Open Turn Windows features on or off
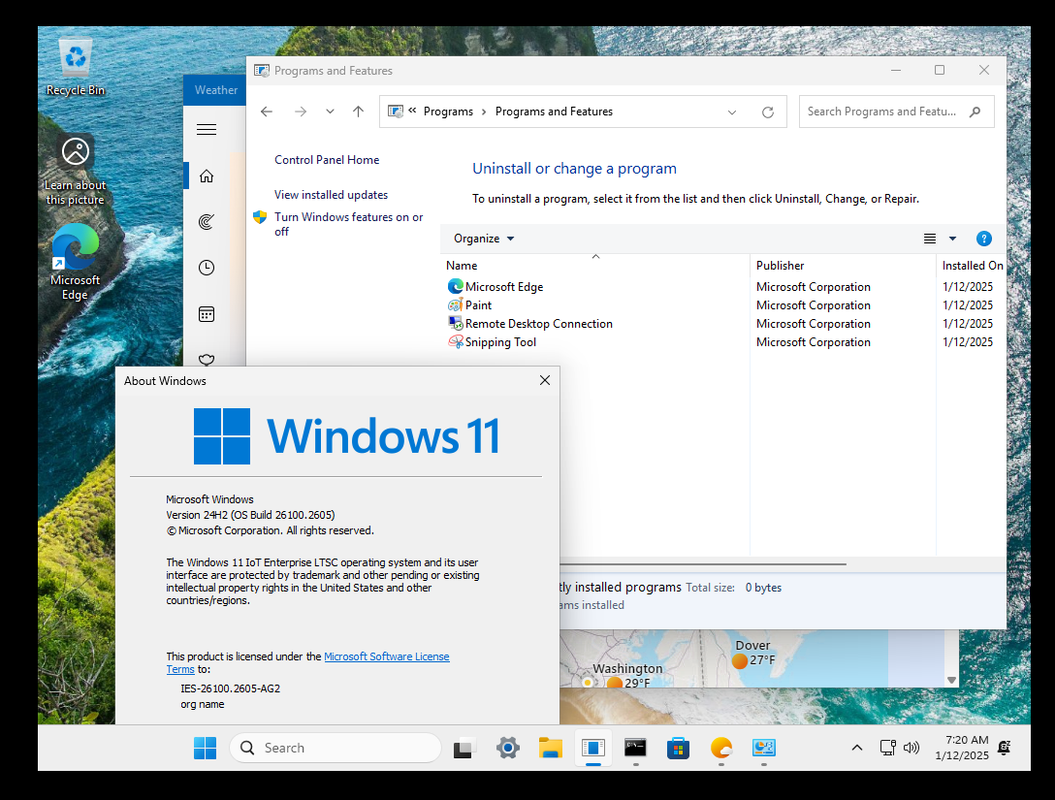1055x800 pixels. [349, 224]
